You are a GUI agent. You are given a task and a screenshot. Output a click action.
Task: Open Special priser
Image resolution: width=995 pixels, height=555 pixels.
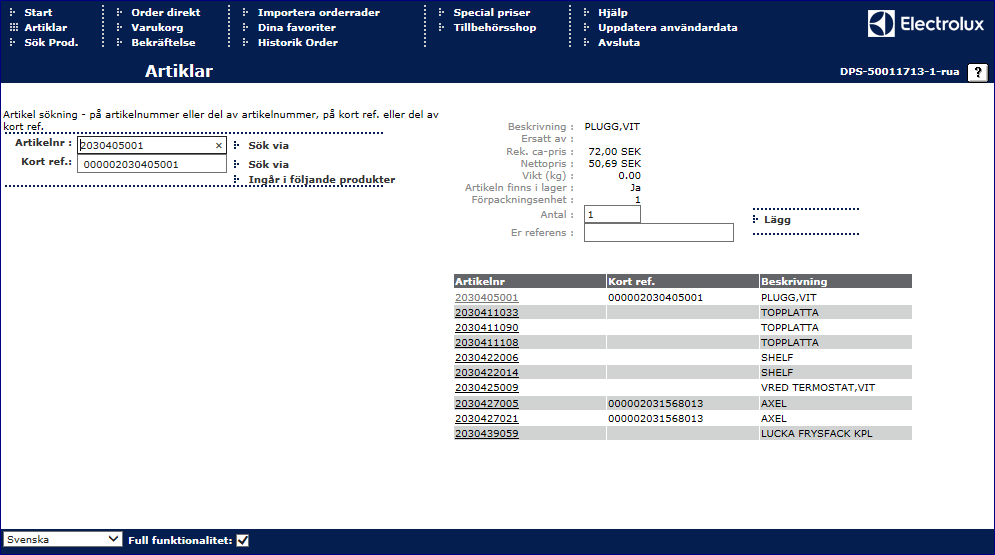coord(491,12)
